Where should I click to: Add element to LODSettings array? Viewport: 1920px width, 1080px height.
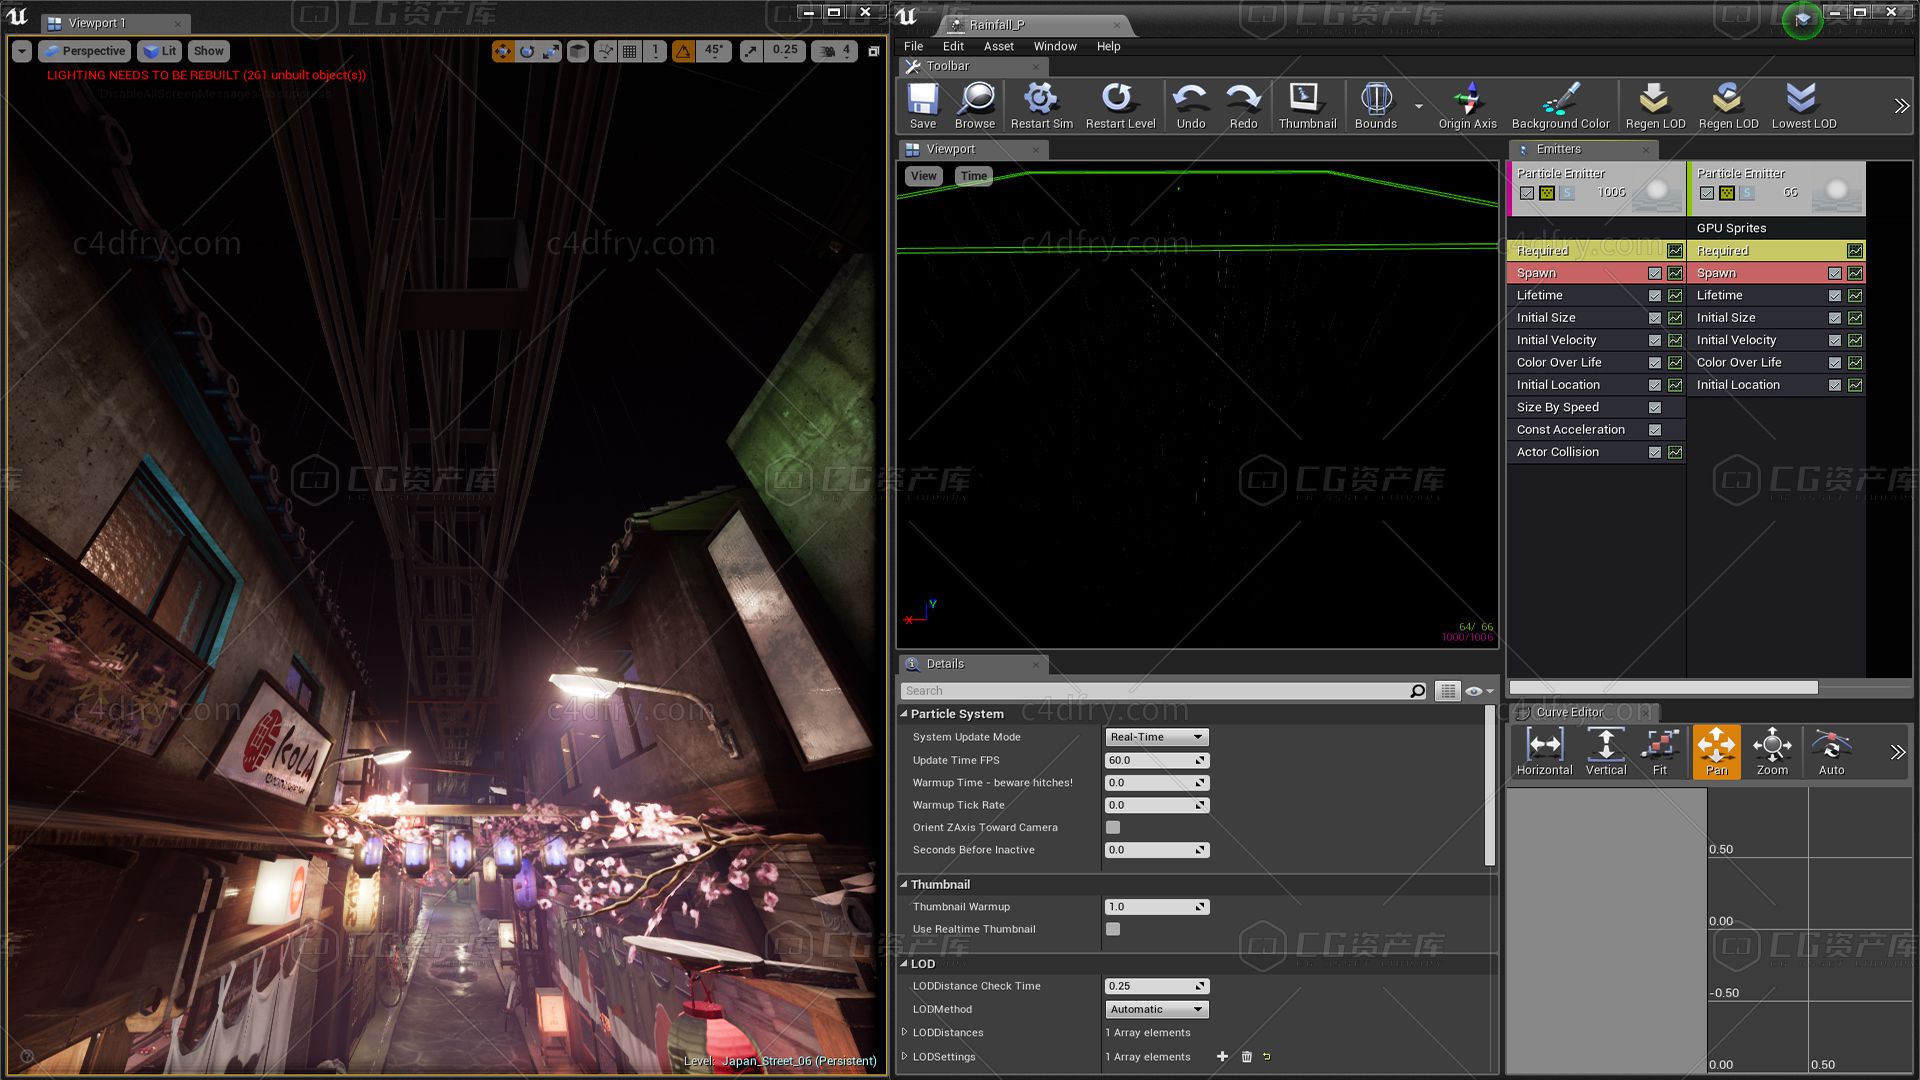(1222, 1056)
